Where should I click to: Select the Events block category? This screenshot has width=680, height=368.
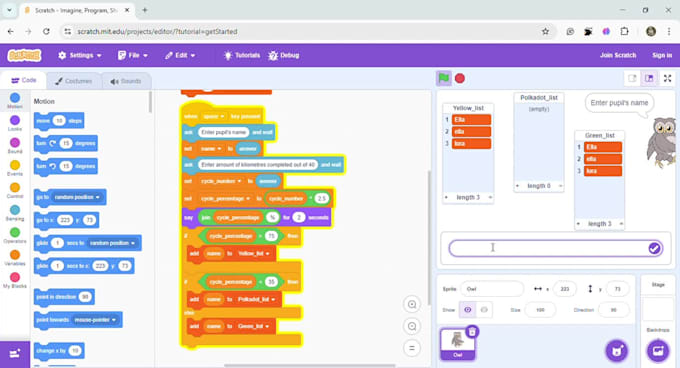[15, 168]
